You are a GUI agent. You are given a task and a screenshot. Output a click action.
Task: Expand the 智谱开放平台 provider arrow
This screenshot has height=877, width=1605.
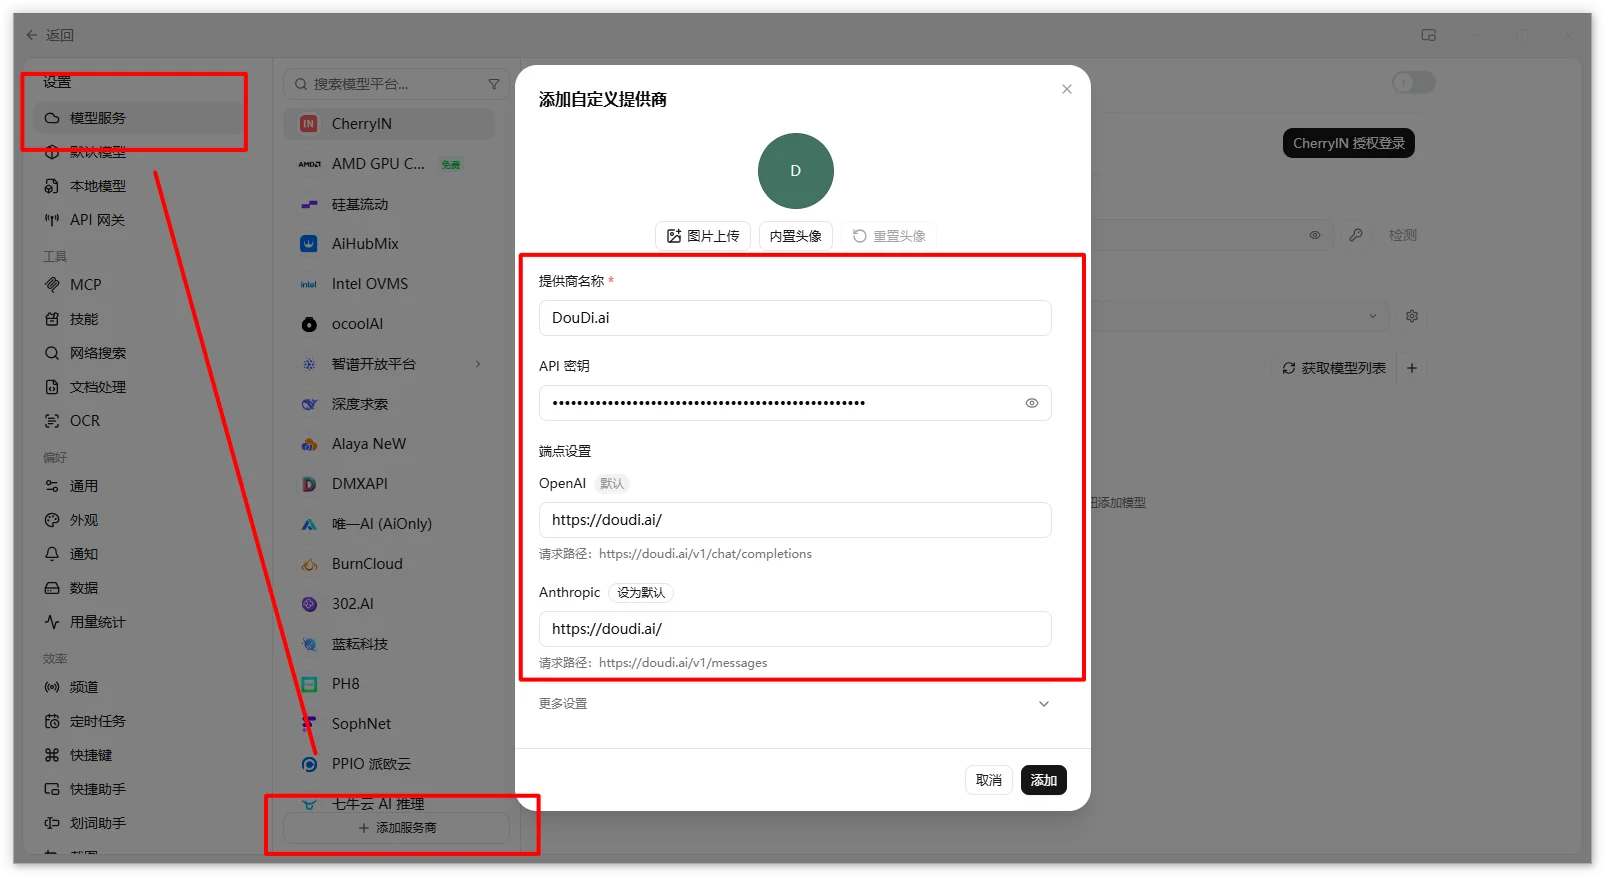pos(478,364)
